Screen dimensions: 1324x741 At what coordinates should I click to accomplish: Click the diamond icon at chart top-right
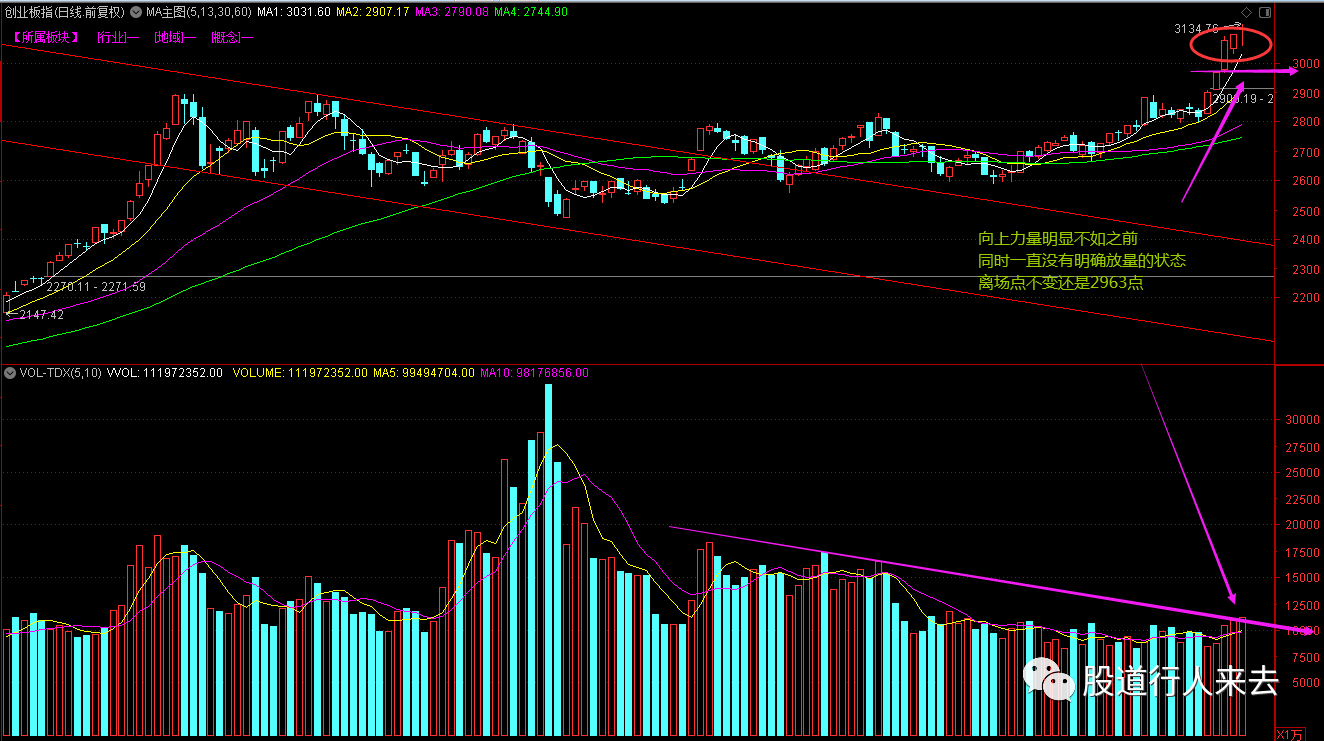[x=1246, y=12]
